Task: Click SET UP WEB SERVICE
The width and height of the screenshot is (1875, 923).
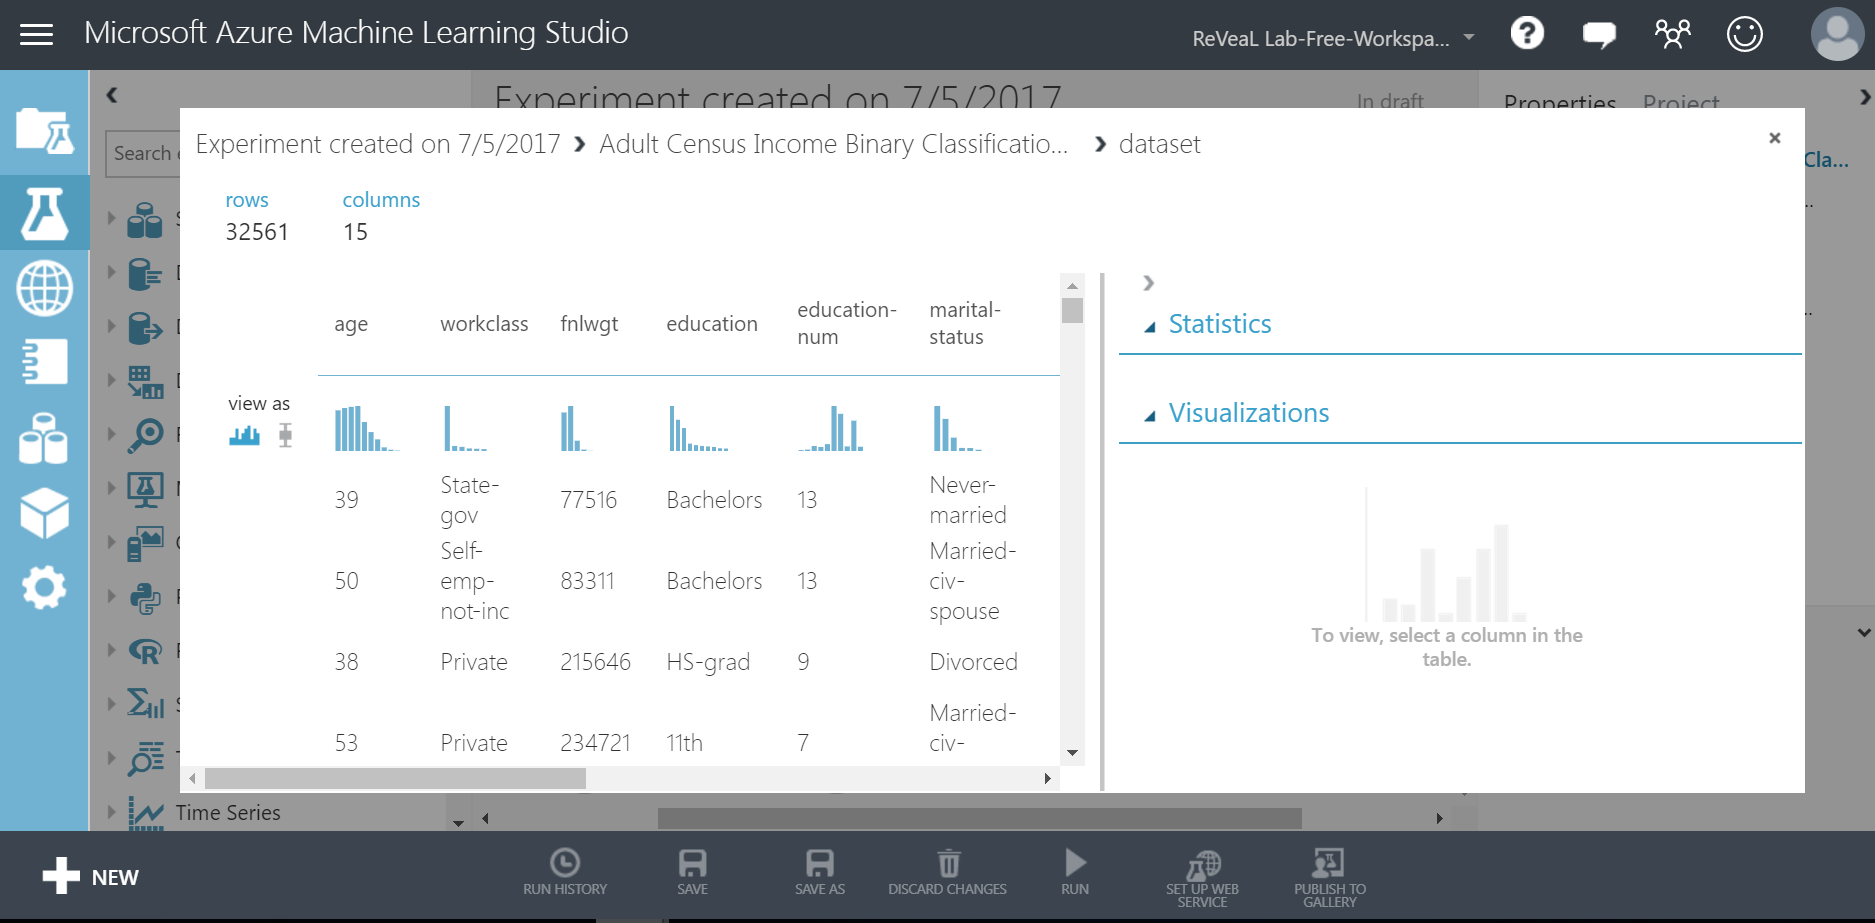Action: (x=1202, y=879)
